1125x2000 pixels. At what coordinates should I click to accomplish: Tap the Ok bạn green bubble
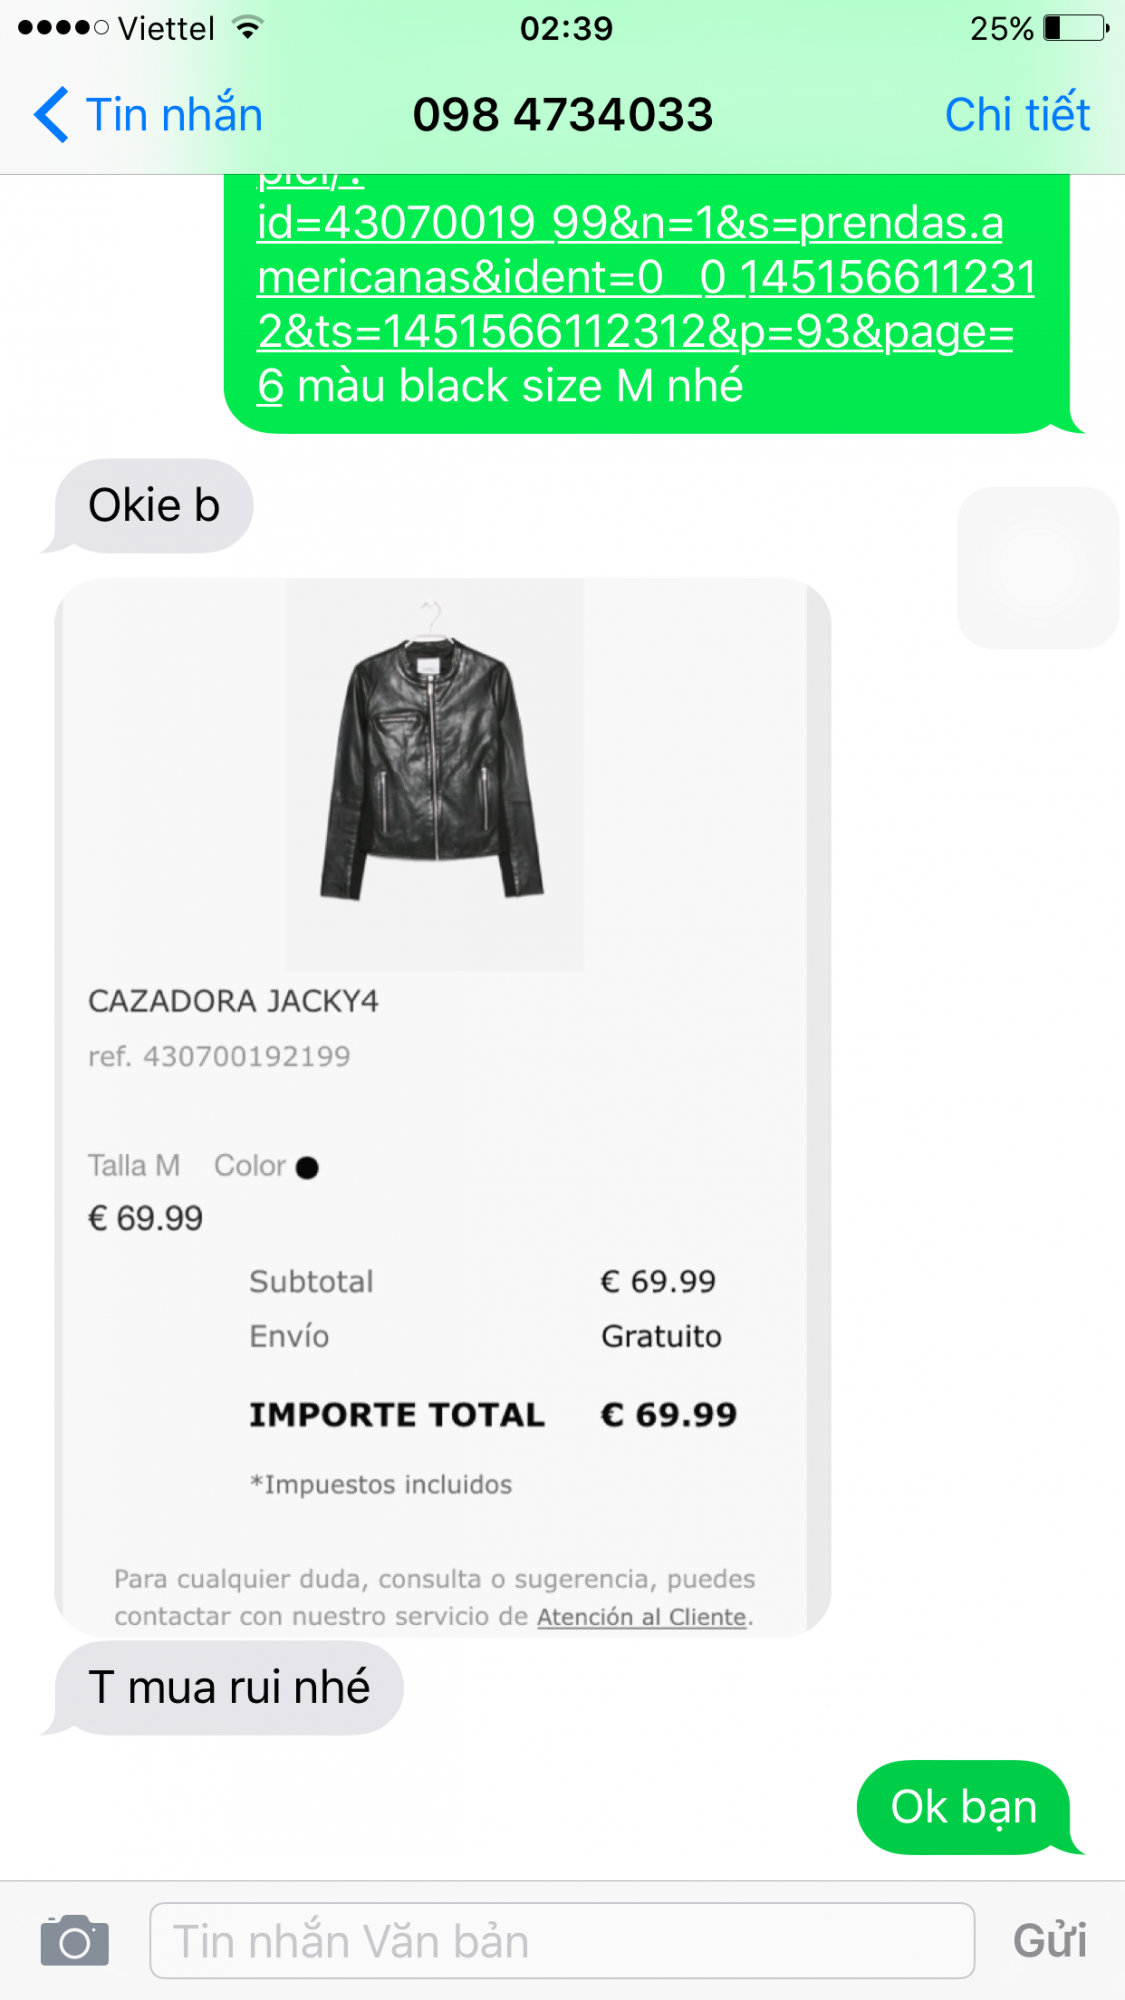pos(964,1807)
